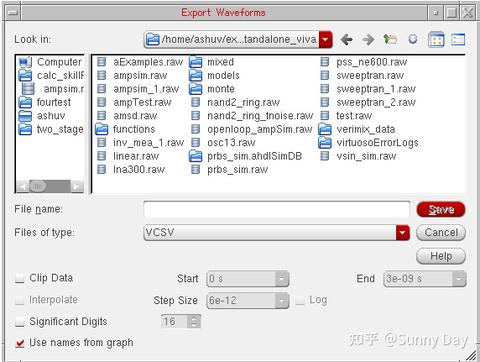Screen dimensions: 480x362
Task: Select linear.raw file
Action: [128, 156]
